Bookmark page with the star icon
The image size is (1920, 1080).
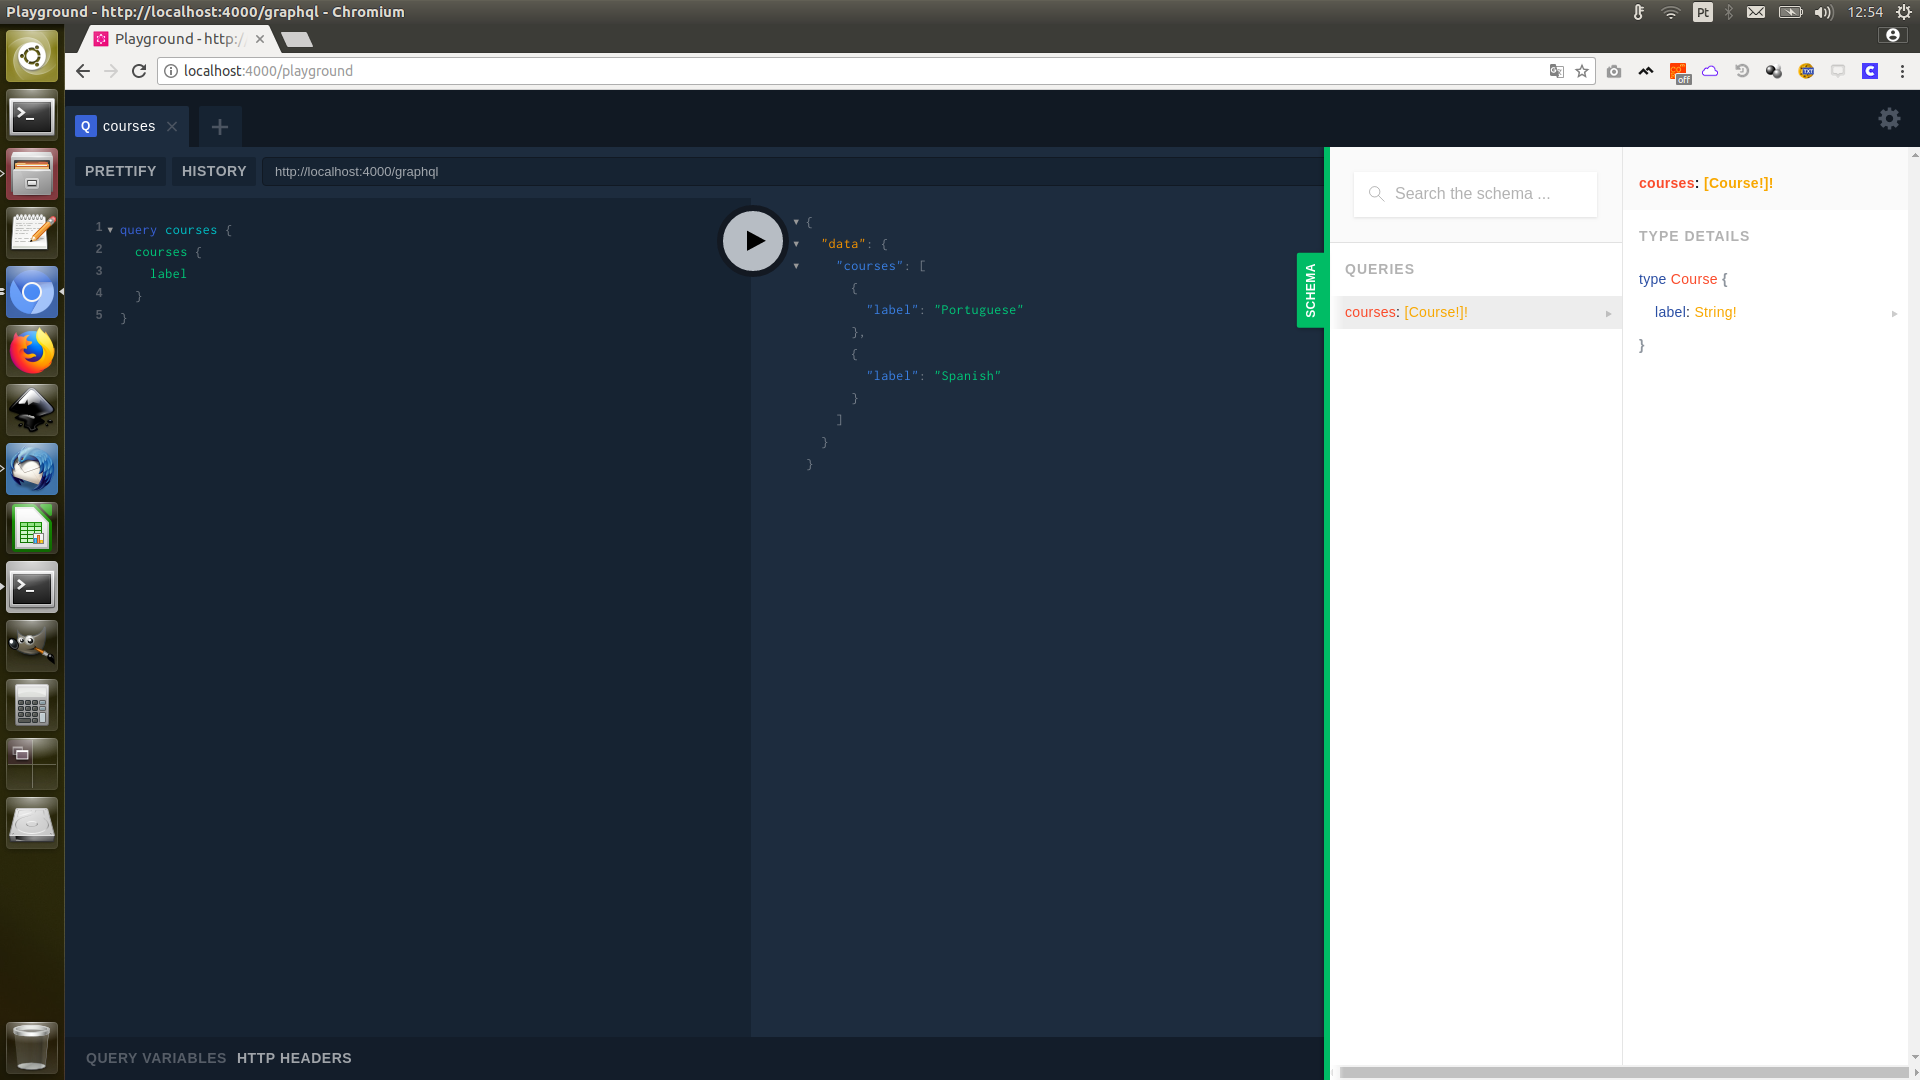pos(1582,71)
